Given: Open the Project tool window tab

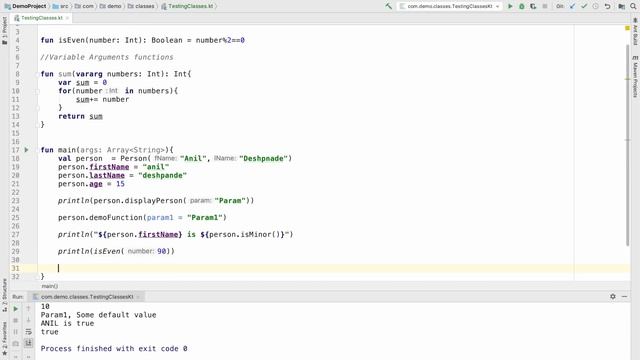Looking at the screenshot, I should [4, 31].
